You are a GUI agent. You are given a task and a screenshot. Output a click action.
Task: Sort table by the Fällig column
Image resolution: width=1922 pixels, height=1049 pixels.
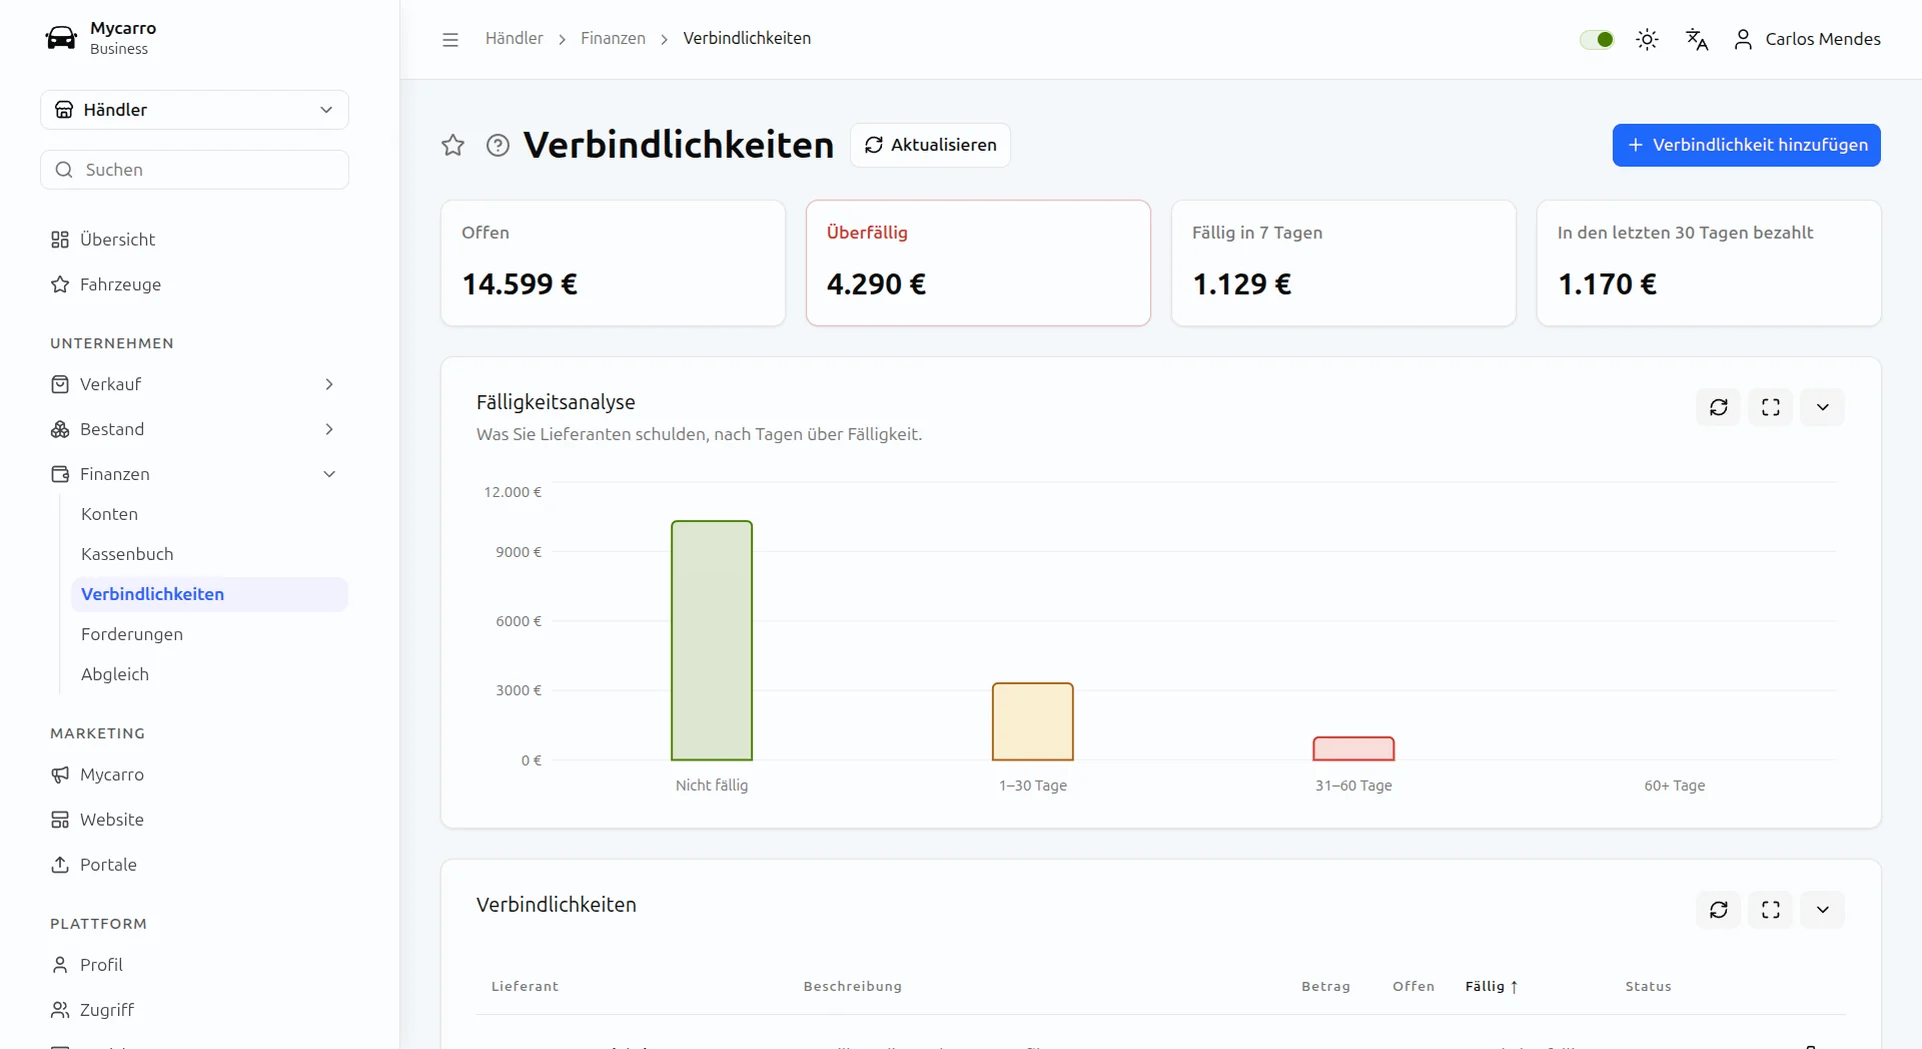point(1491,986)
